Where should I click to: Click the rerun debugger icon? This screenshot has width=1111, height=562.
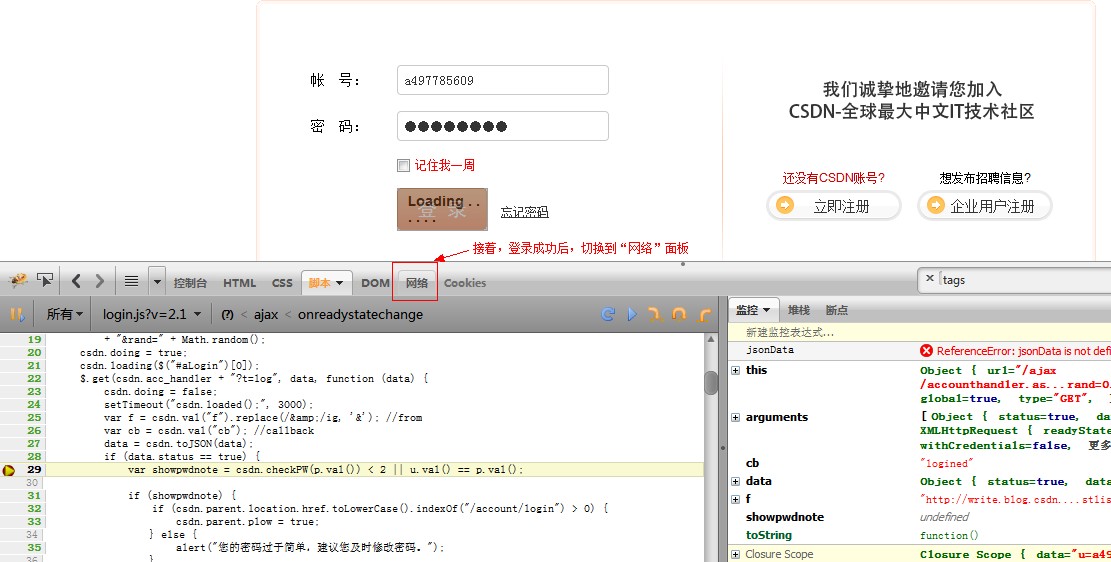click(608, 314)
